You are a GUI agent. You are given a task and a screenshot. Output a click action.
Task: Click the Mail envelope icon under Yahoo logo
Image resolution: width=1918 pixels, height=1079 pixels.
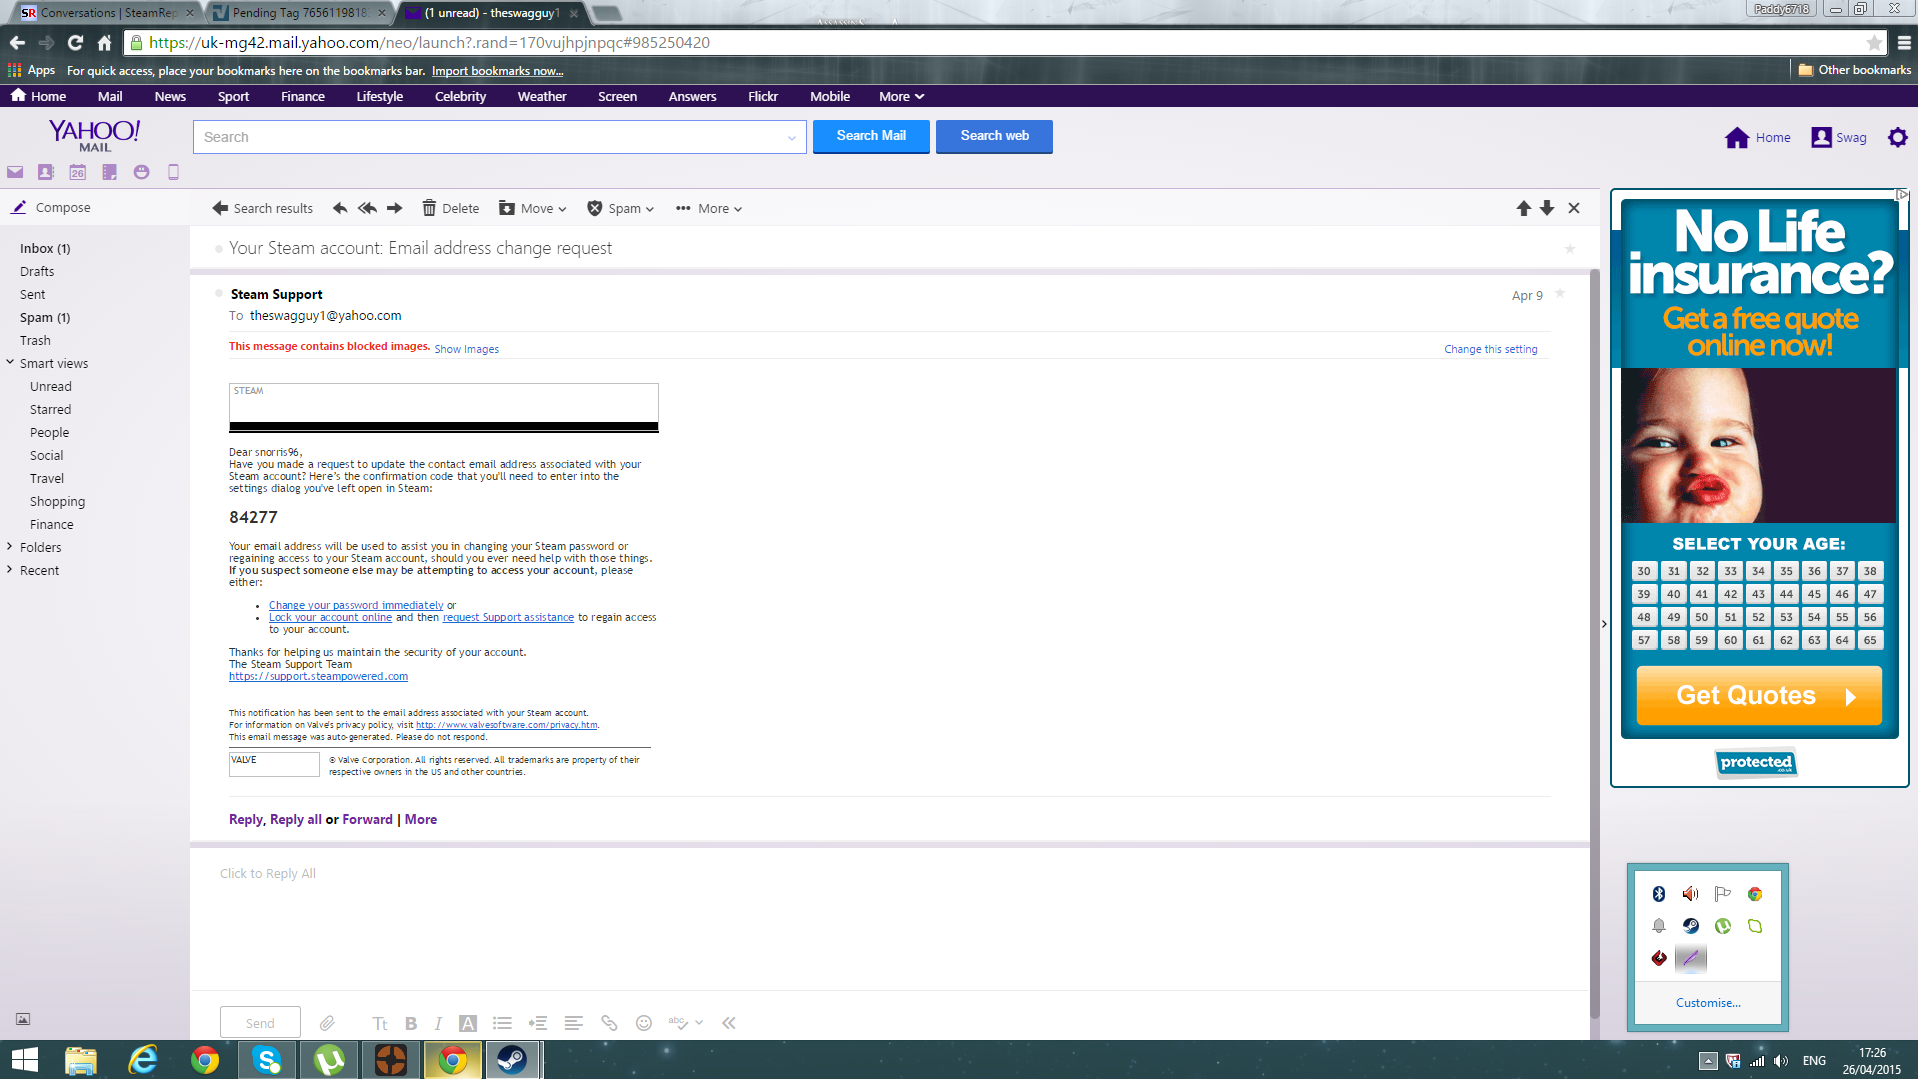15,172
